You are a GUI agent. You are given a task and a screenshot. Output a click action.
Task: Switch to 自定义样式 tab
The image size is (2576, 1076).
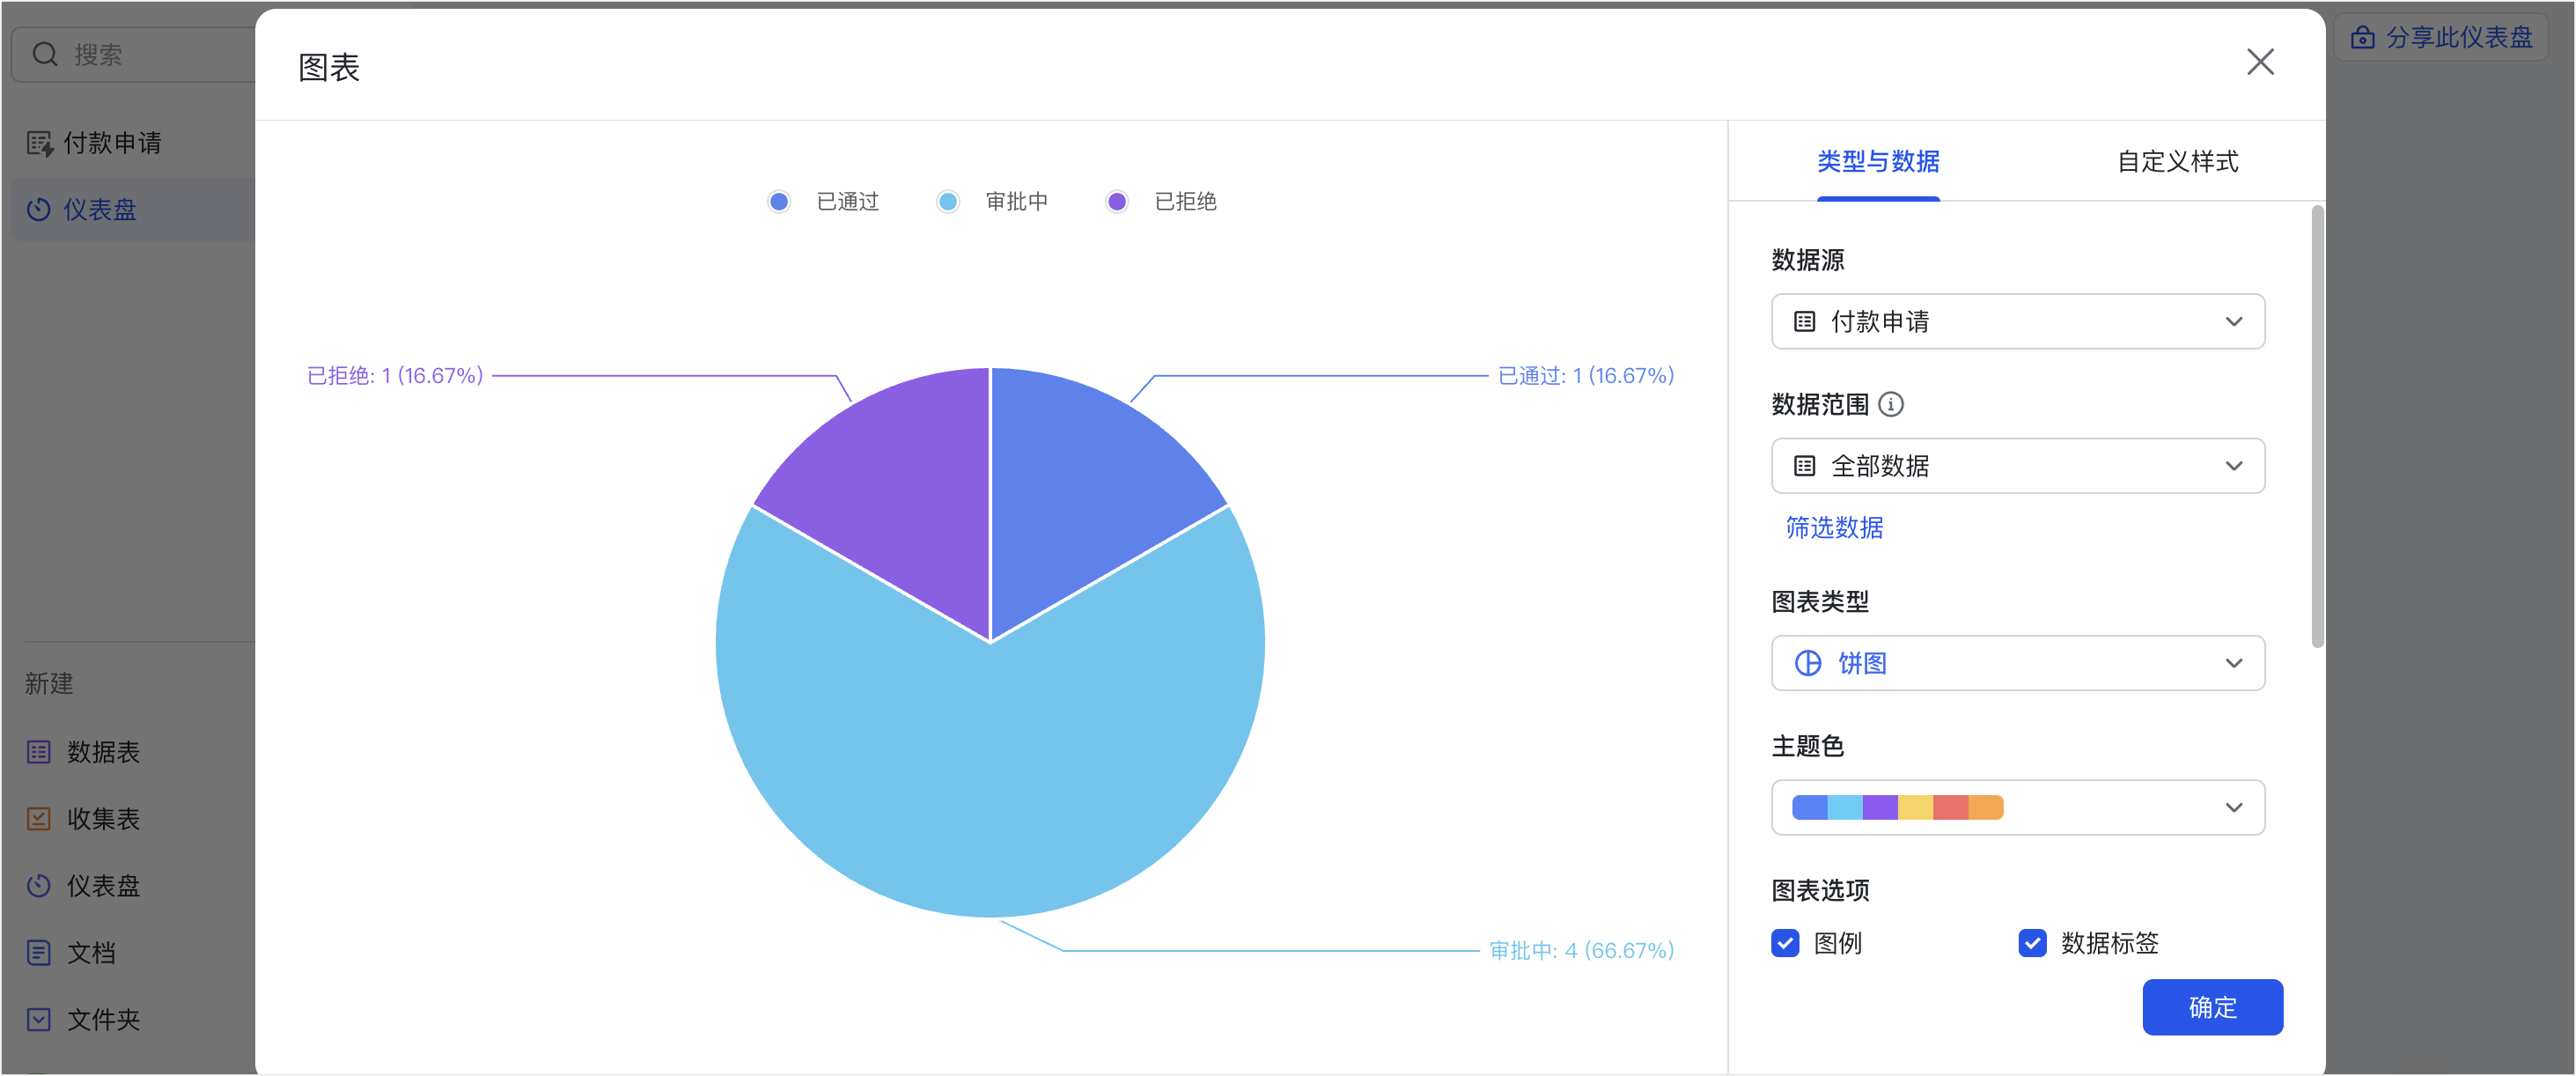pyautogui.click(x=2177, y=162)
